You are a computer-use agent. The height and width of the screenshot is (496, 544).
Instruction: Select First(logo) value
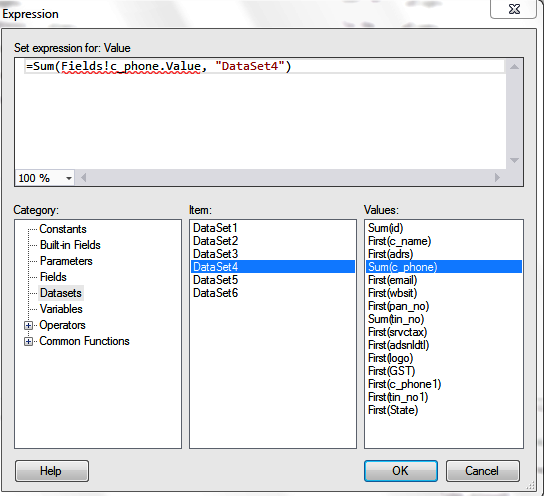point(444,358)
